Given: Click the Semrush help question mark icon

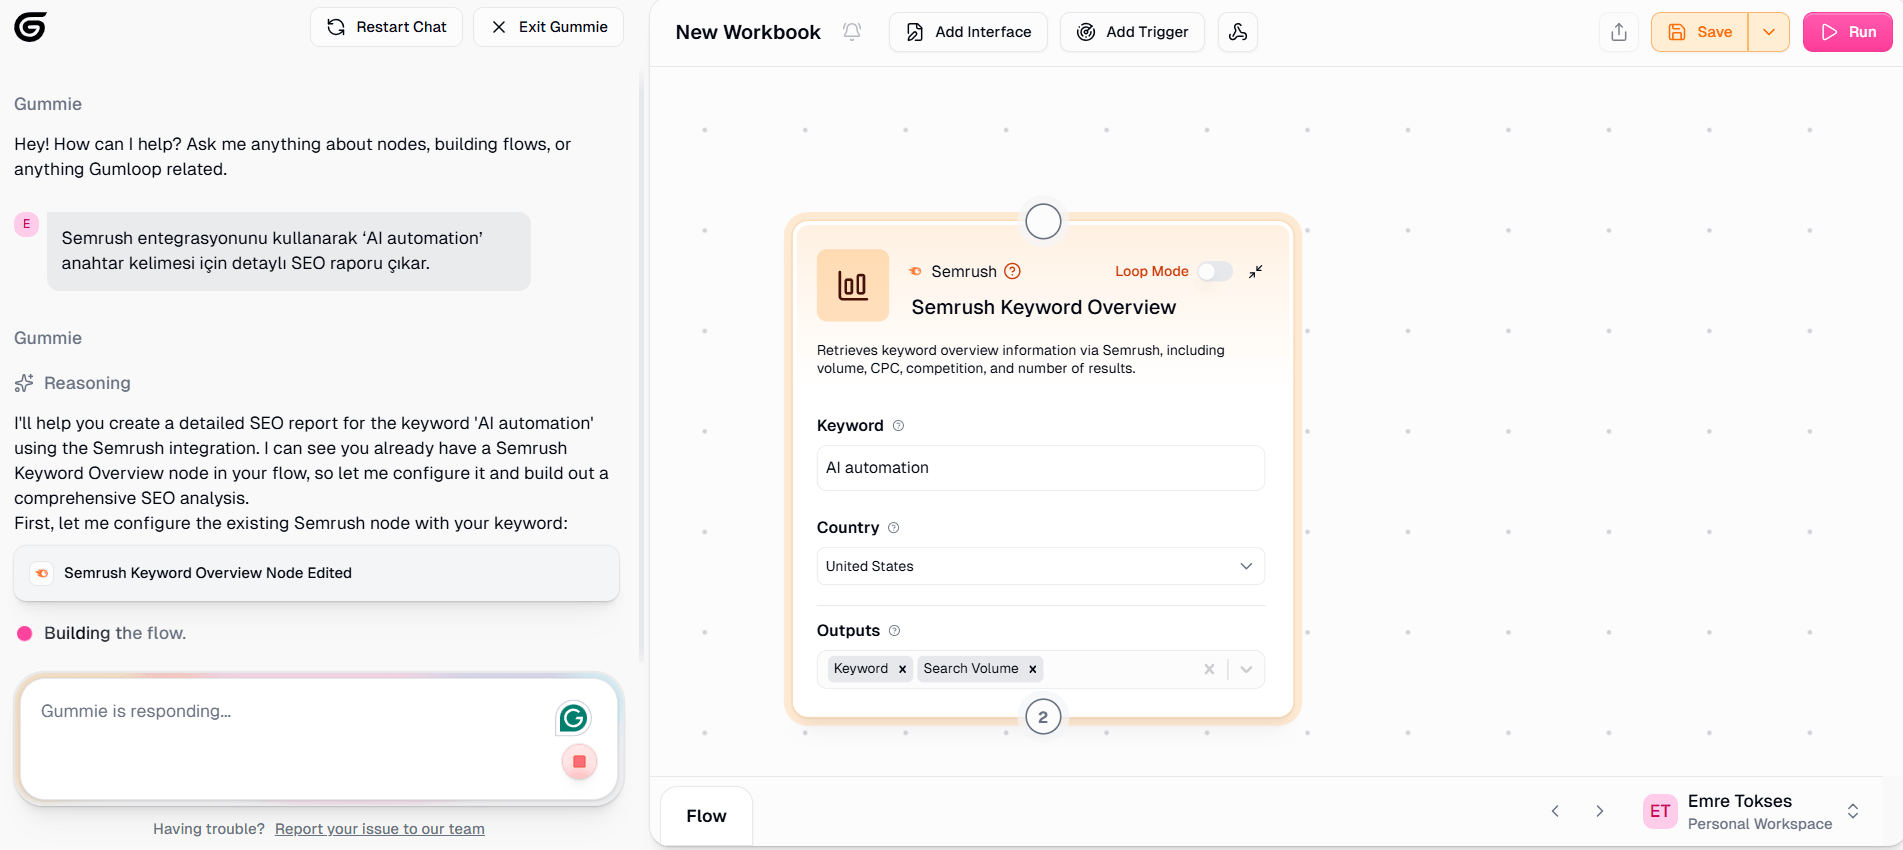Looking at the screenshot, I should click(1012, 271).
